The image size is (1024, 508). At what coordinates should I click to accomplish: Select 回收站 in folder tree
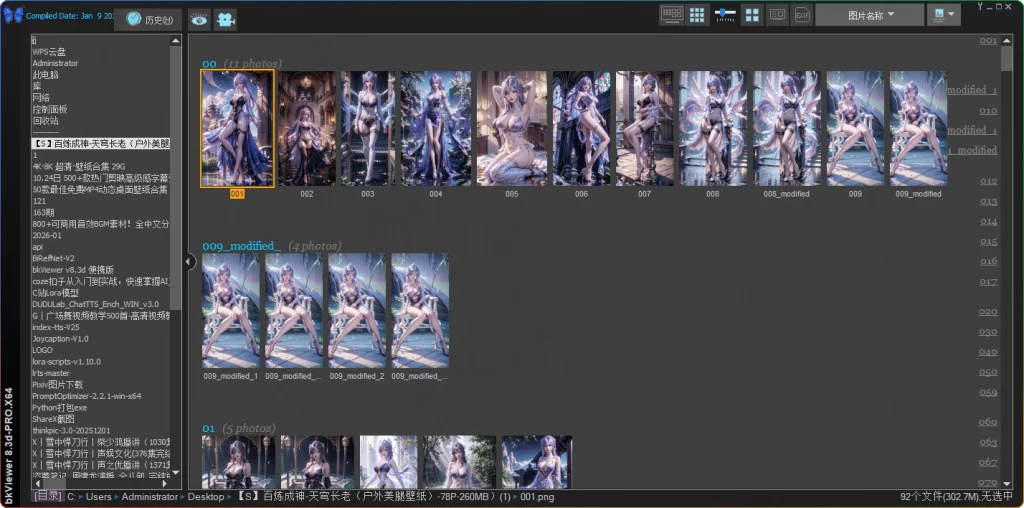tap(45, 121)
